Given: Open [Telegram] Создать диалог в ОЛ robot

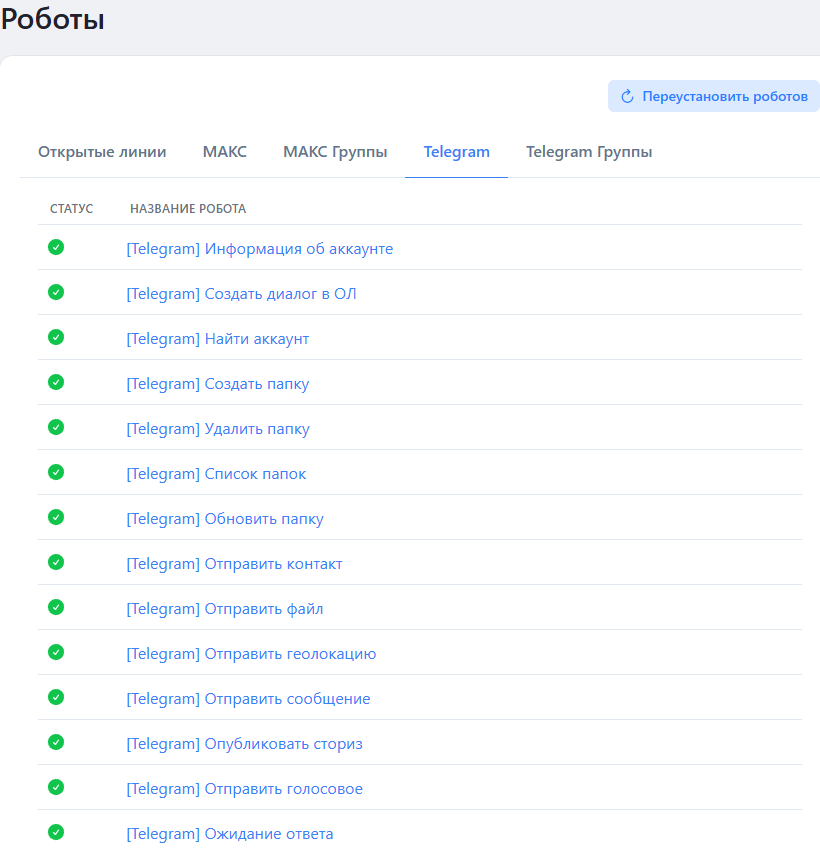Looking at the screenshot, I should (x=241, y=293).
